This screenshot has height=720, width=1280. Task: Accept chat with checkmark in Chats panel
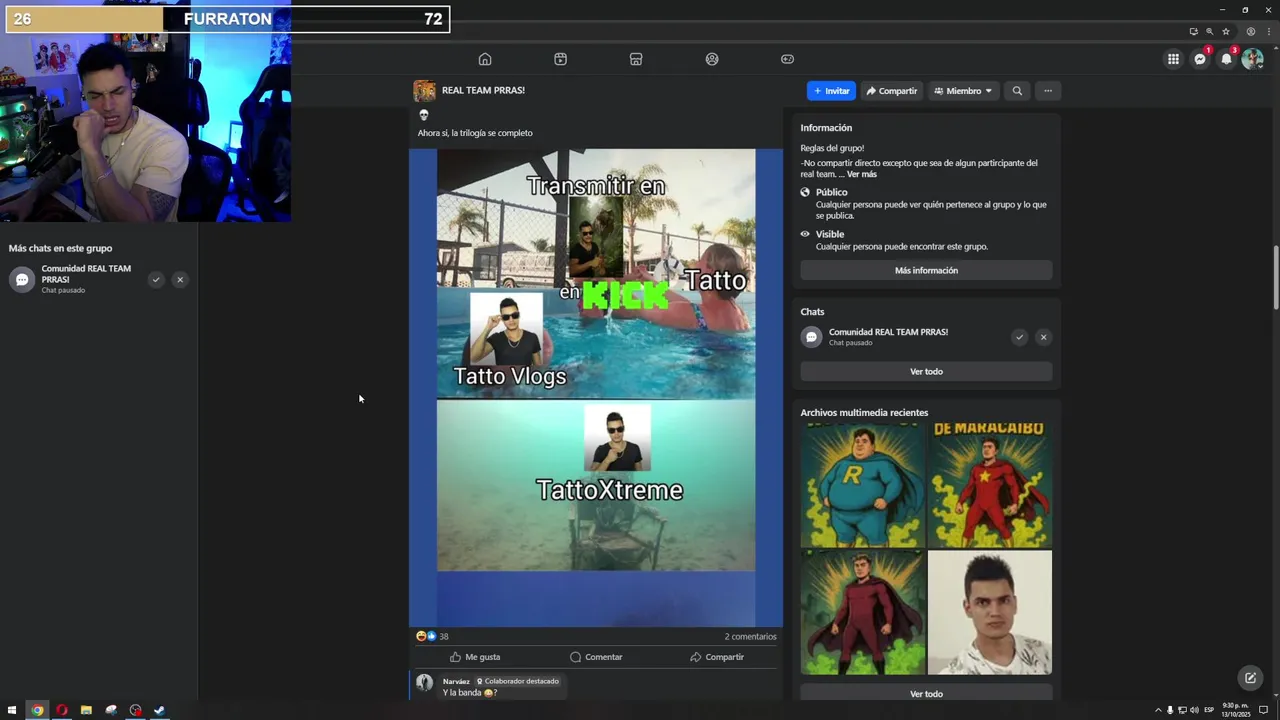(1019, 337)
